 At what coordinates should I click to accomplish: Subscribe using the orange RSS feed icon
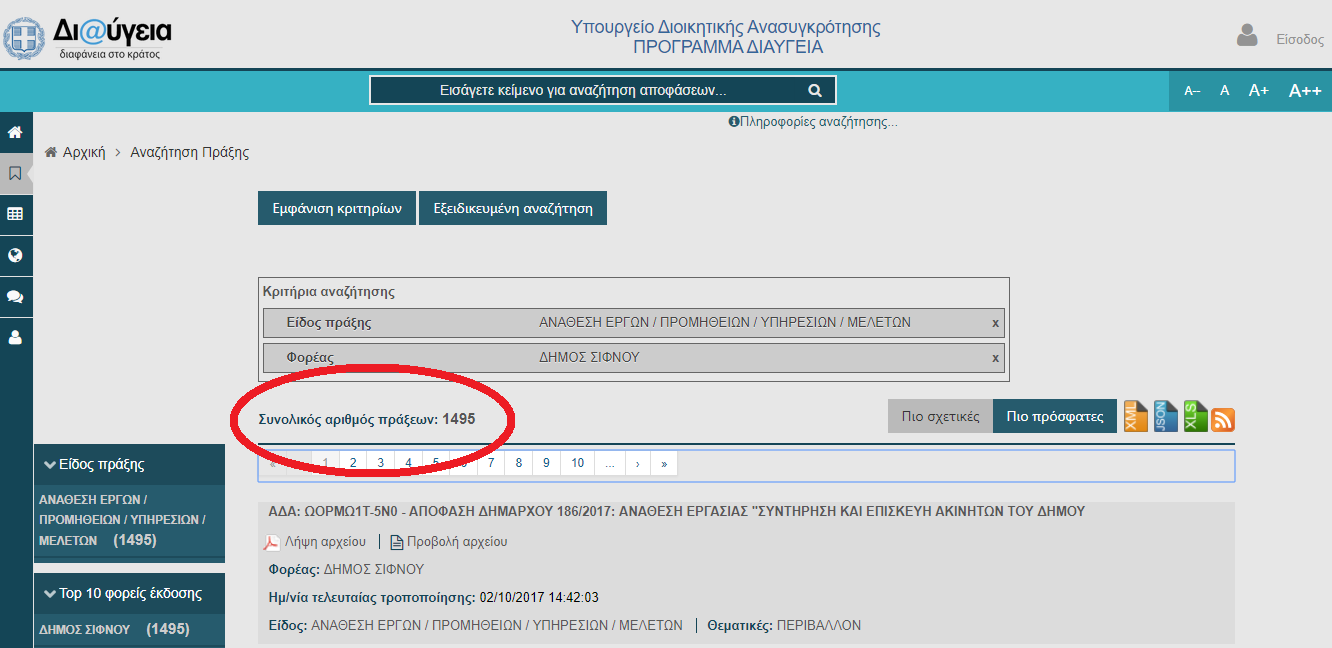(1223, 420)
